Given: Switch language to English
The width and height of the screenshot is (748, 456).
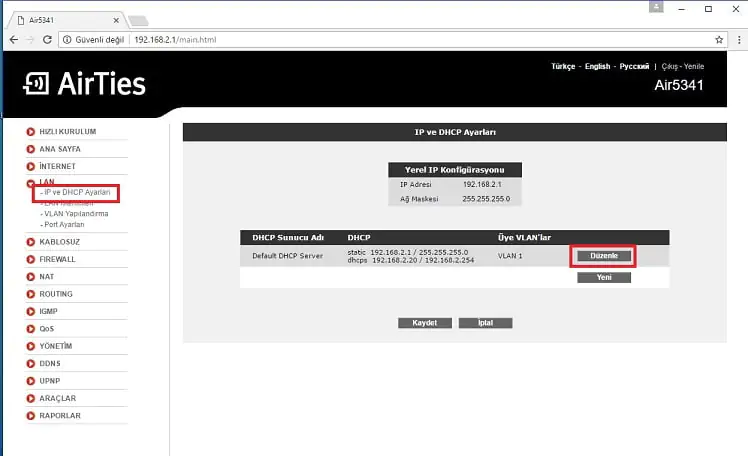Looking at the screenshot, I should pos(597,66).
